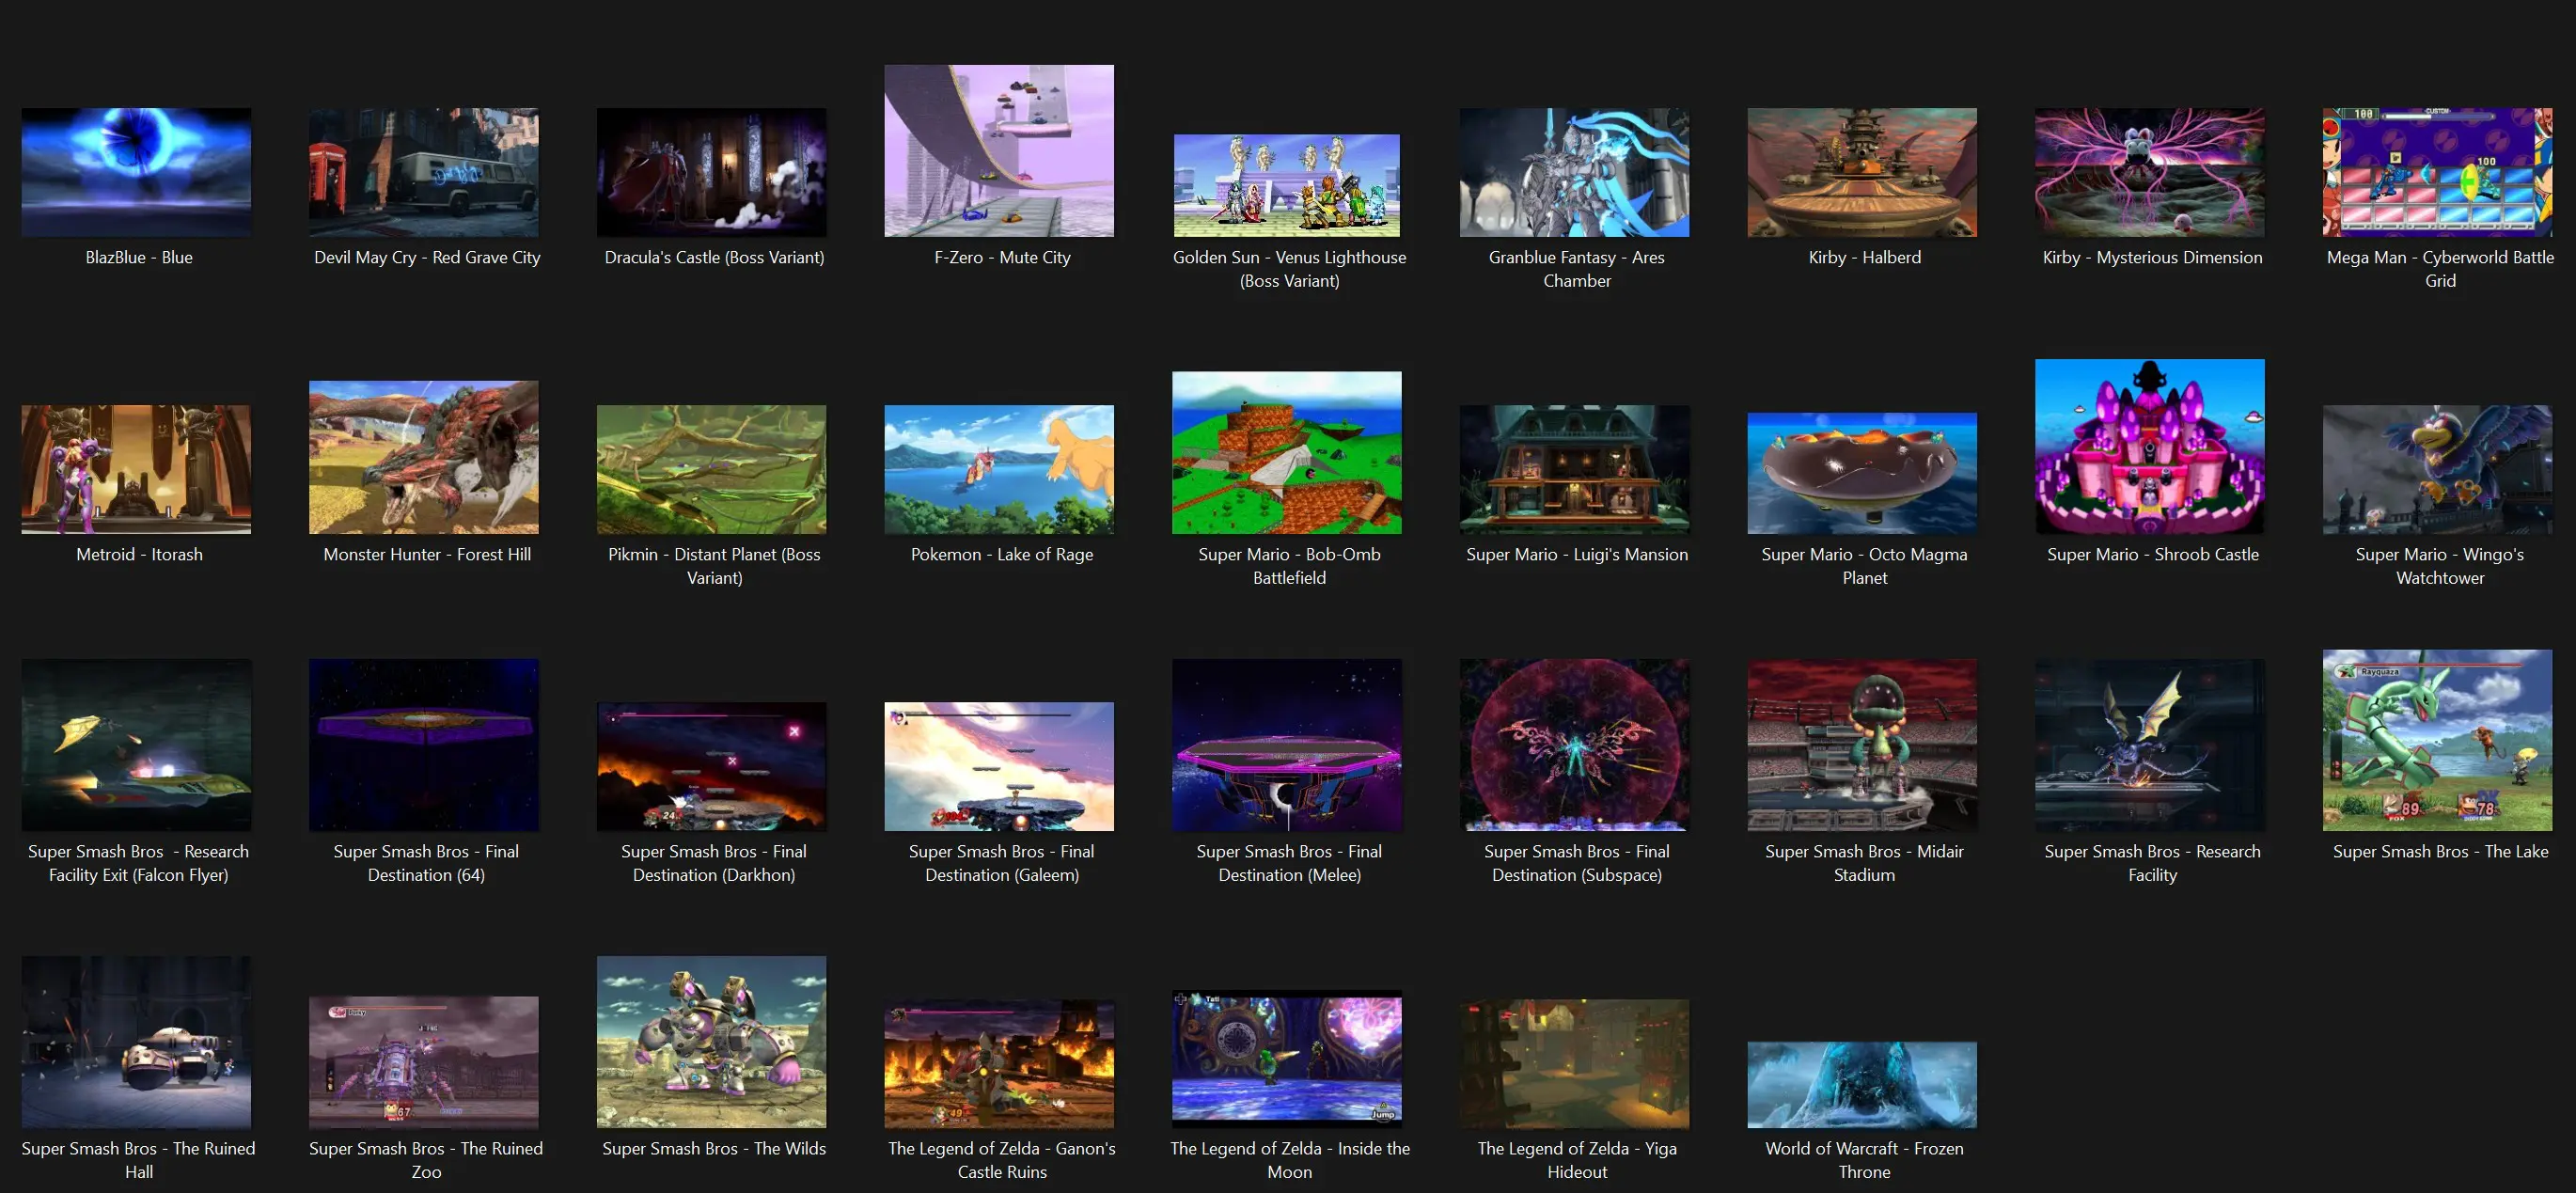Click 'Super Smash Bros - The Ruined Zoo' label

[x=426, y=1160]
